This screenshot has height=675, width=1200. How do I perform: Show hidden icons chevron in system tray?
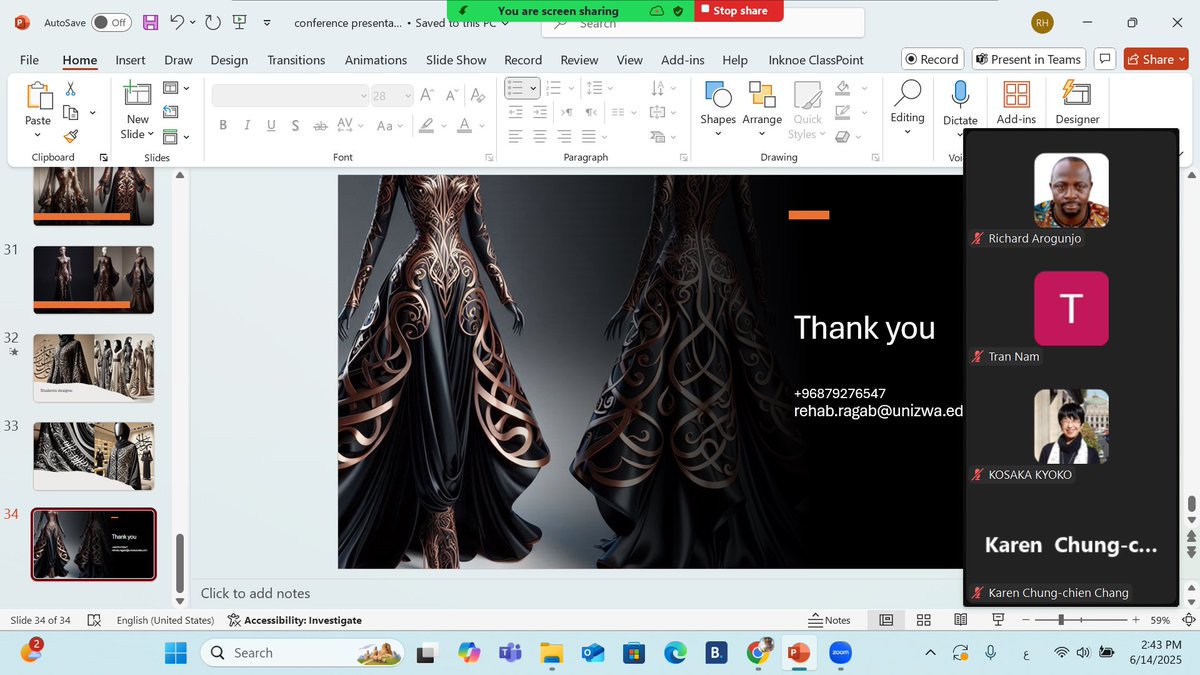(x=930, y=653)
